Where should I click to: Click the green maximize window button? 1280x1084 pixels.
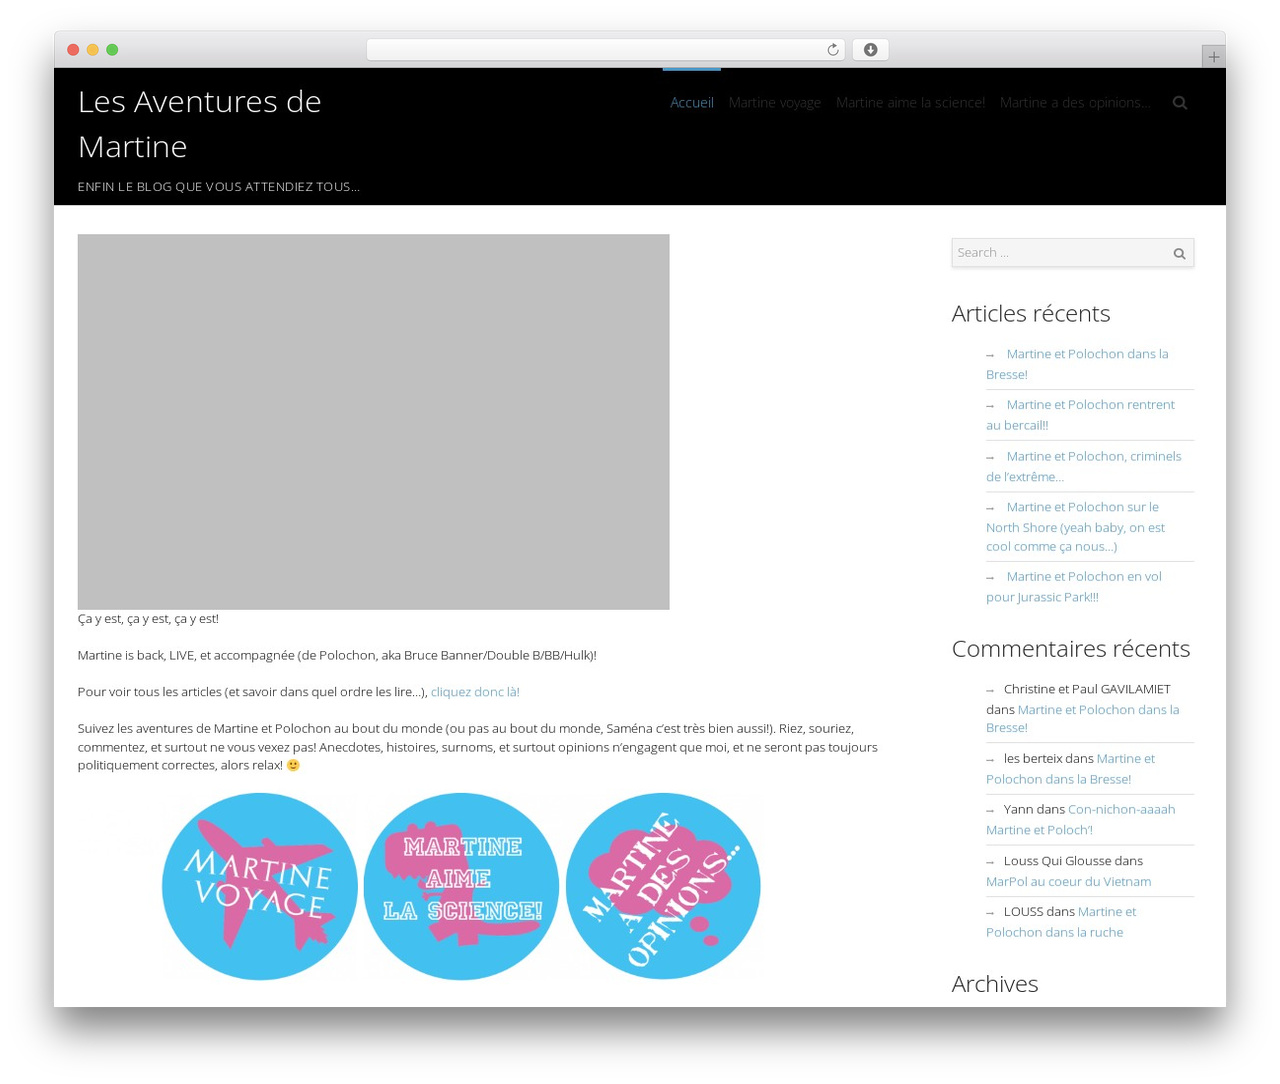112,50
